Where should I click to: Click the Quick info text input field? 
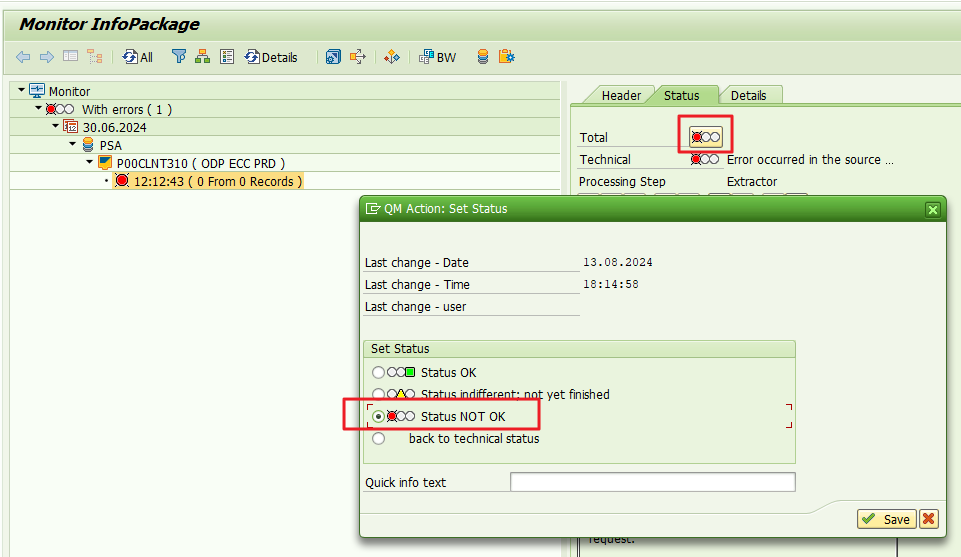[653, 482]
